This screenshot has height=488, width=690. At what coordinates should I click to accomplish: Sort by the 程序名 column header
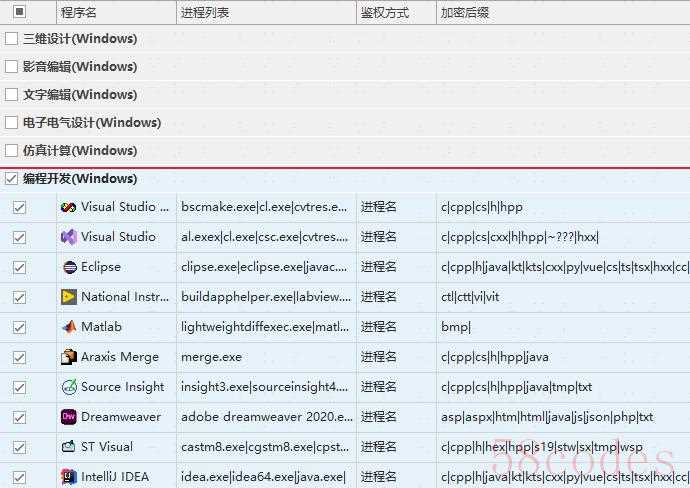[x=117, y=12]
